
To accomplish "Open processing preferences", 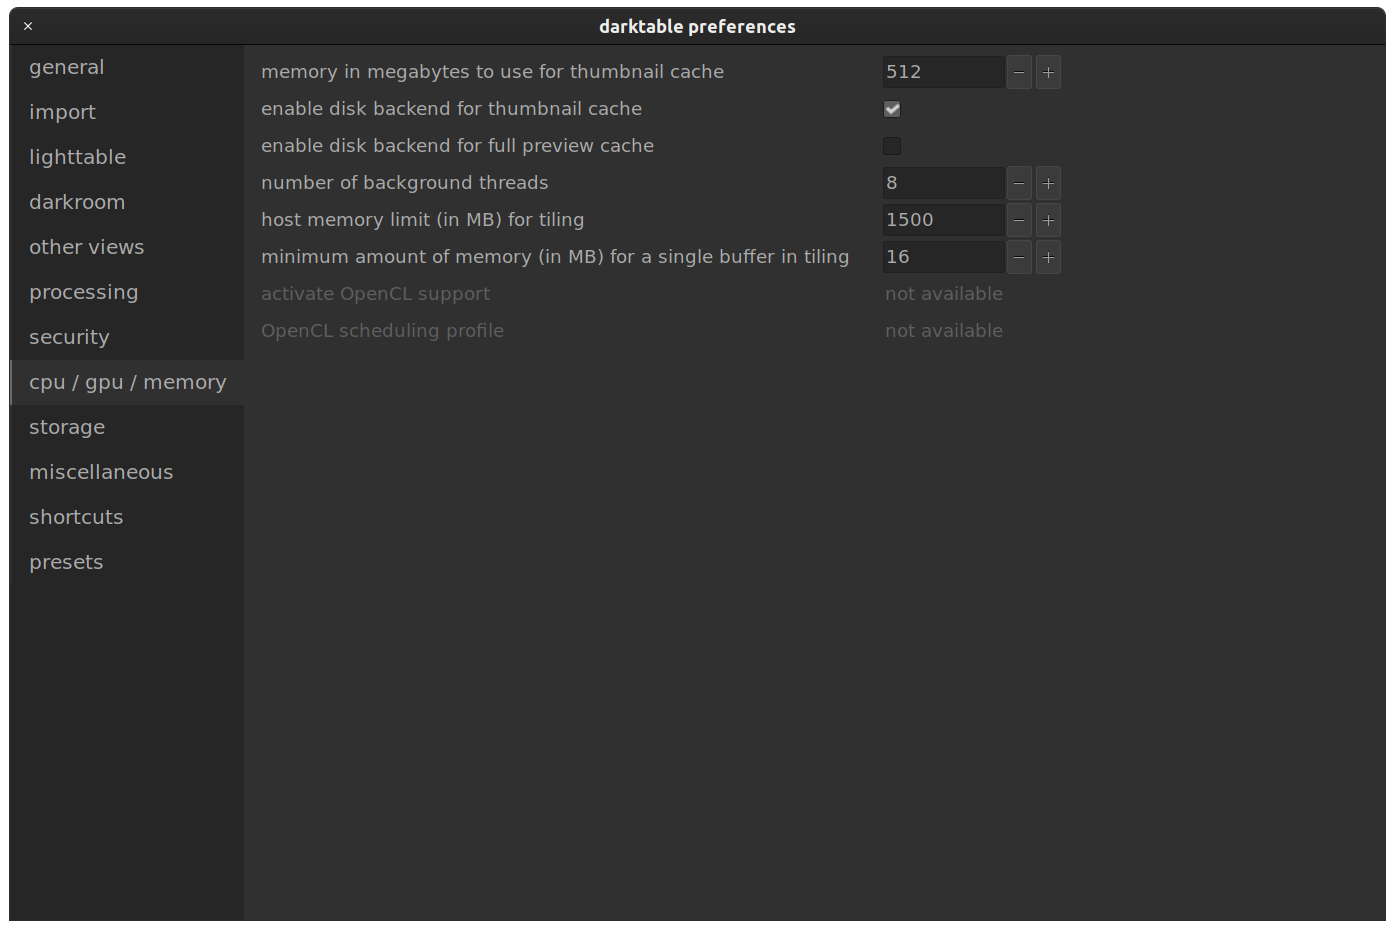I will tap(127, 292).
